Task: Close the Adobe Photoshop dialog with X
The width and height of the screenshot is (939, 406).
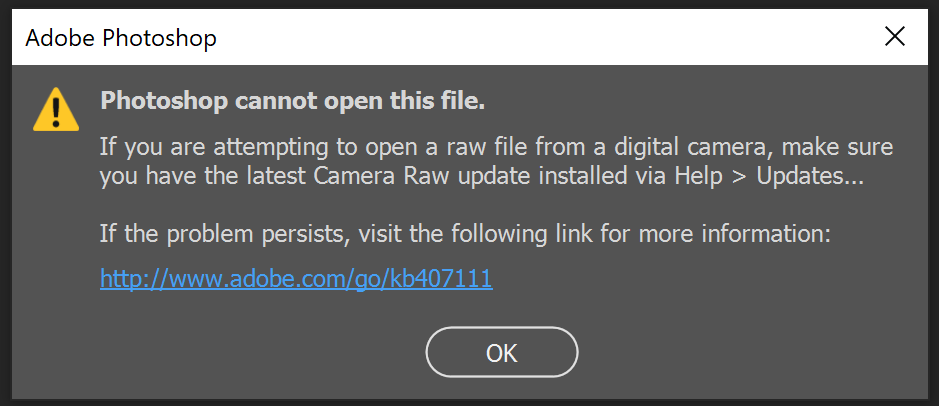Action: pos(895,38)
